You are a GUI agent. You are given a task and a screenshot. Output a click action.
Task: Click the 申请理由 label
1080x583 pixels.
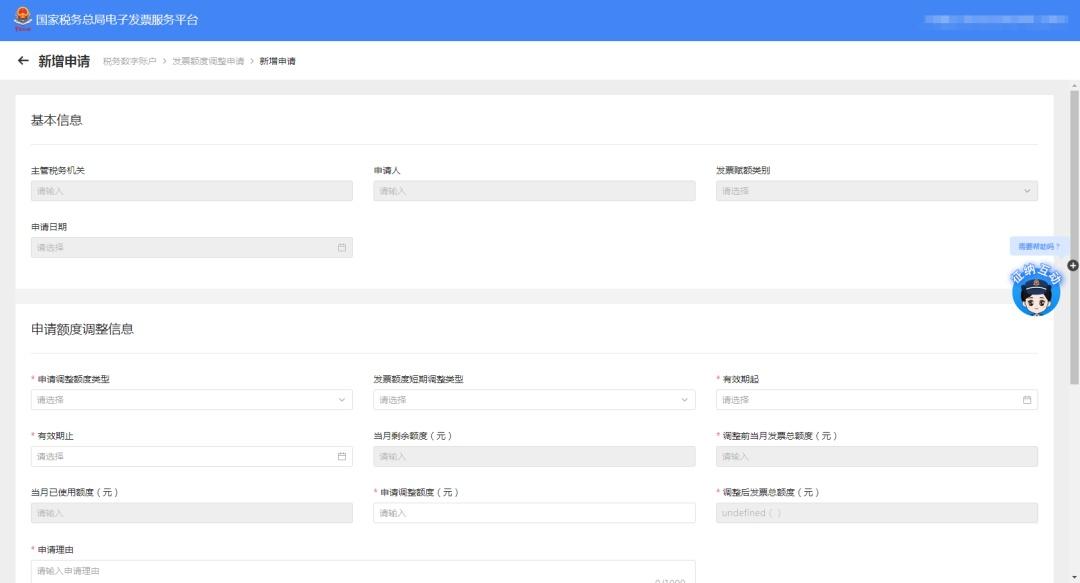55,549
